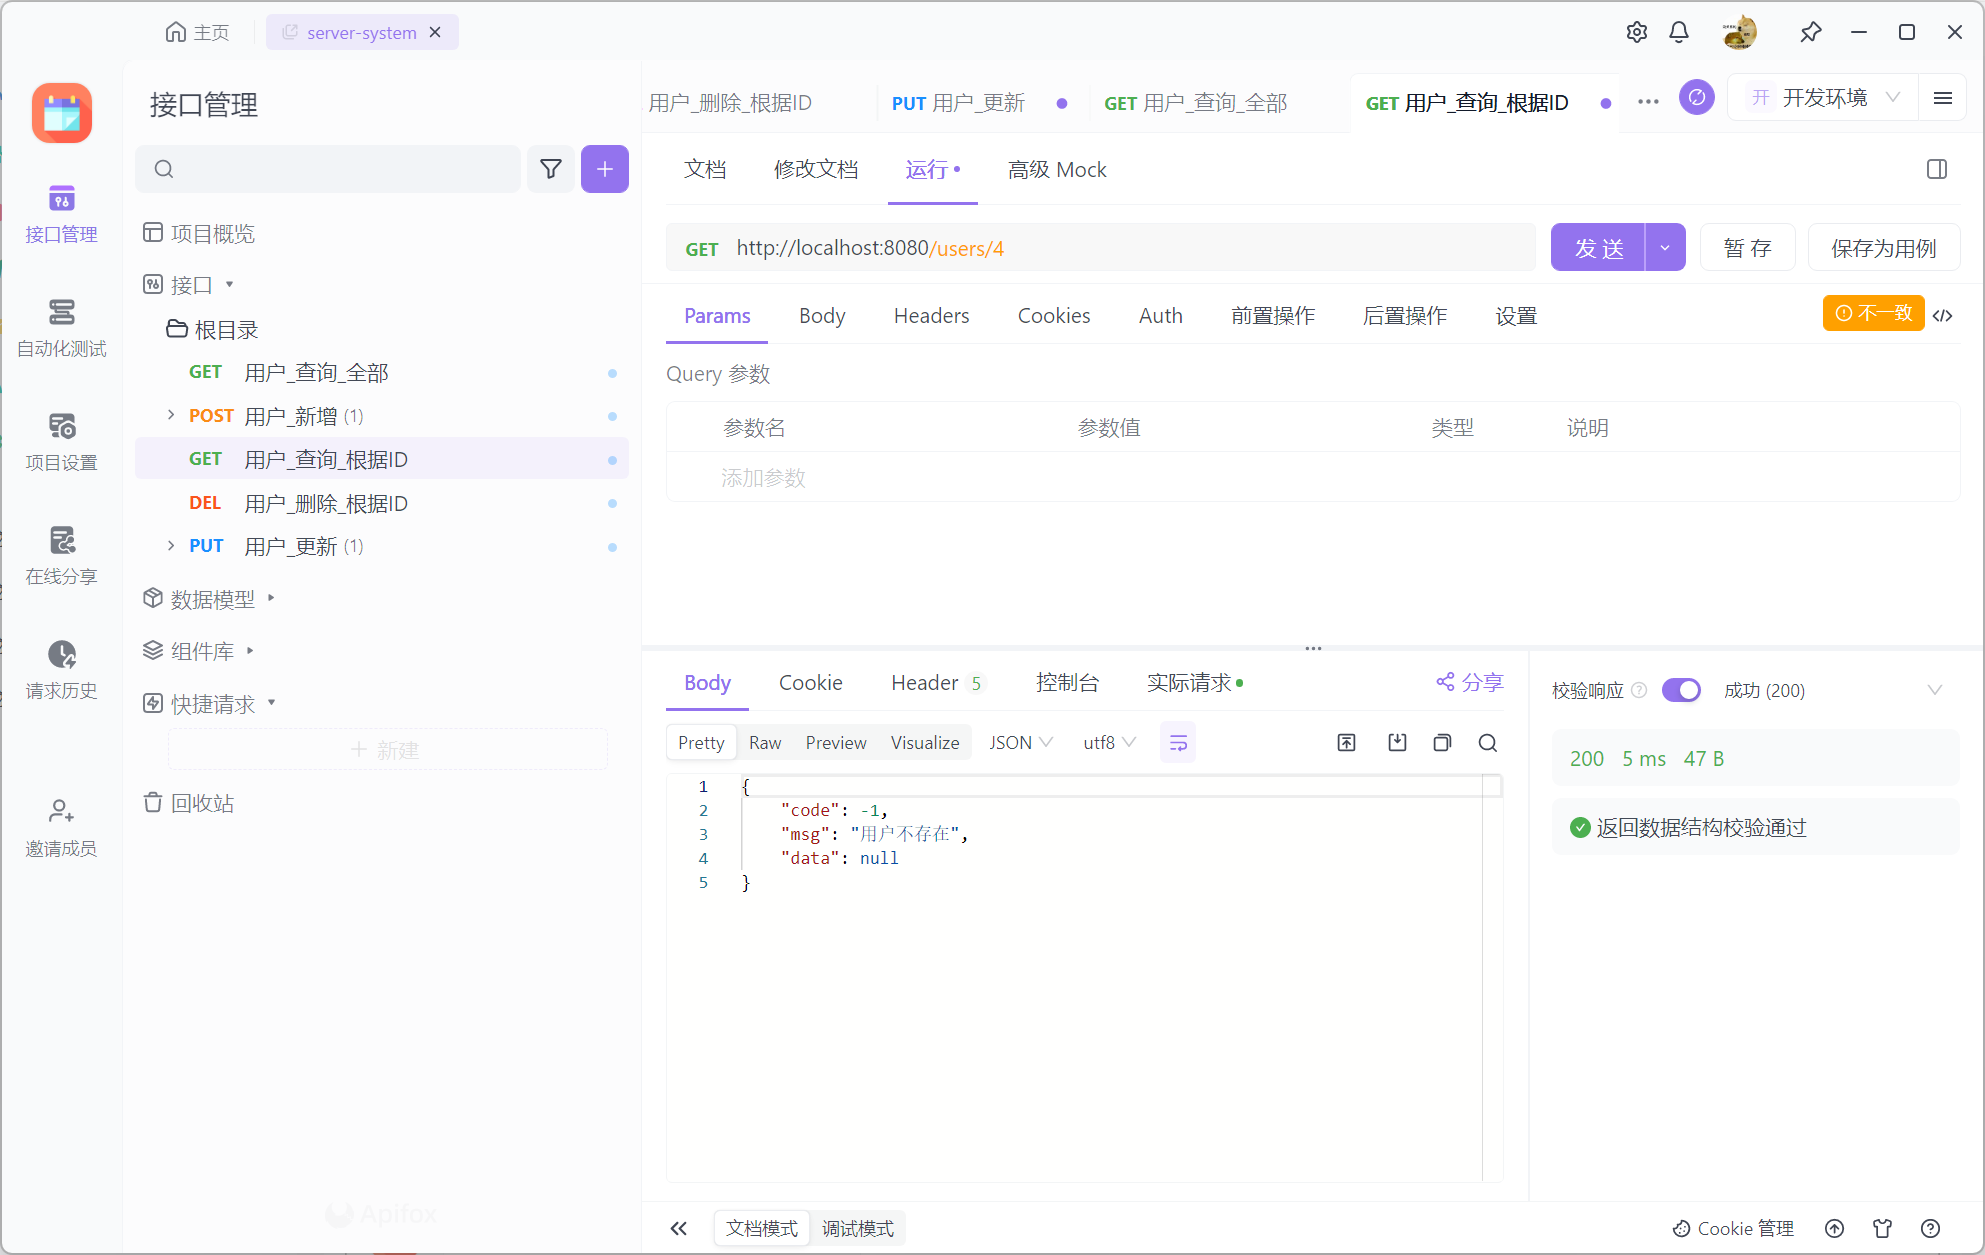Click the Apifox app logo

62,112
